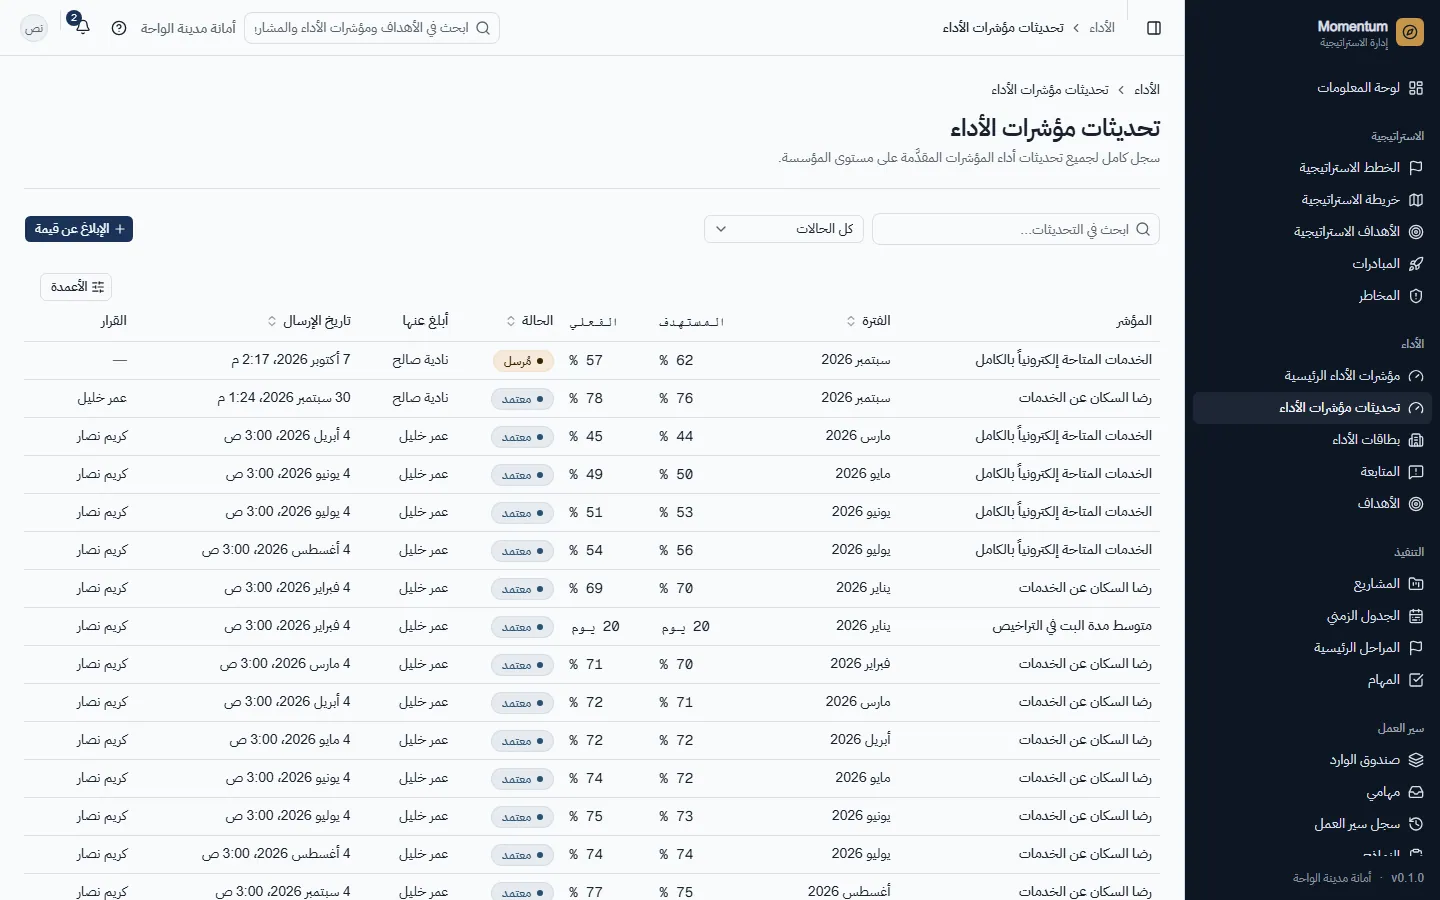This screenshot has width=1440, height=900.
Task: Click الأداء breadcrumb above page title
Action: (x=1147, y=90)
